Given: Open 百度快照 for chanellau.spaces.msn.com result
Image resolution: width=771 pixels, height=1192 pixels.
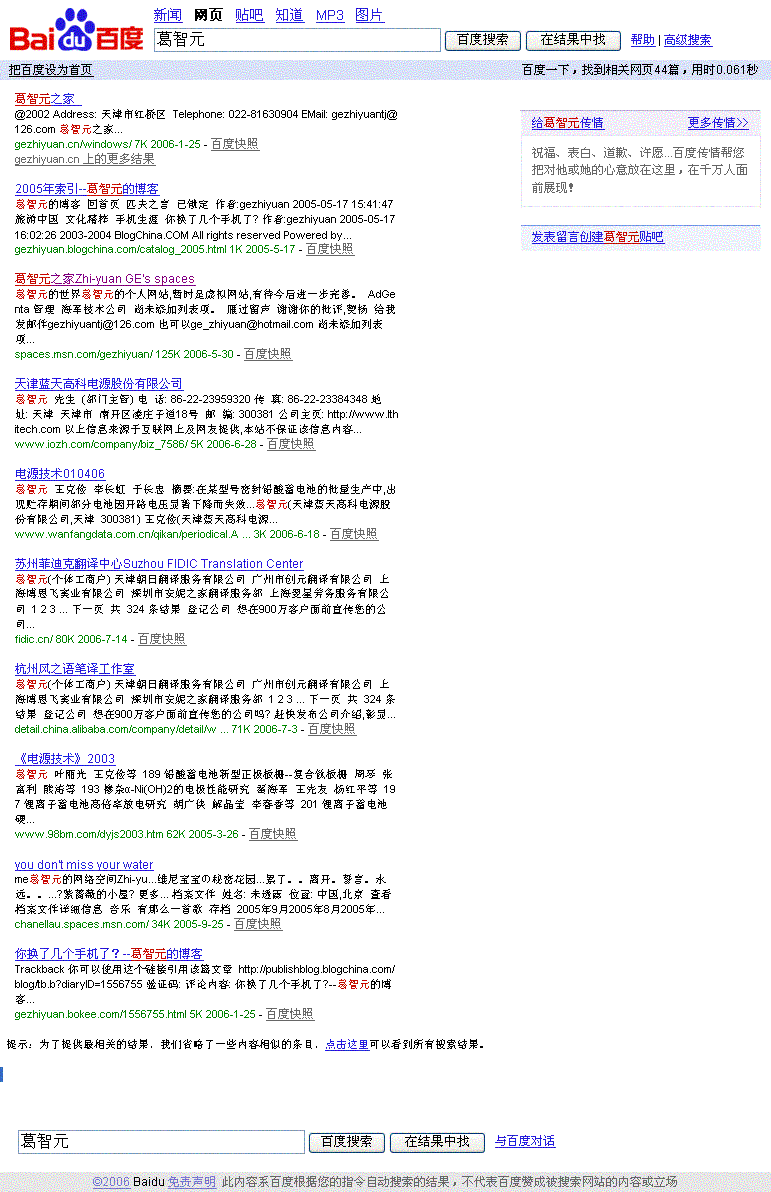Looking at the screenshot, I should (258, 924).
